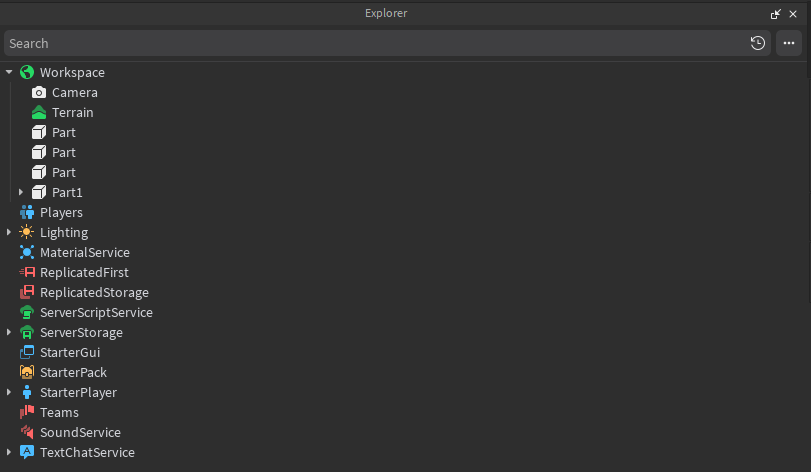
Task: Select ReplicatedStorage in the tree
Action: pyautogui.click(x=95, y=293)
